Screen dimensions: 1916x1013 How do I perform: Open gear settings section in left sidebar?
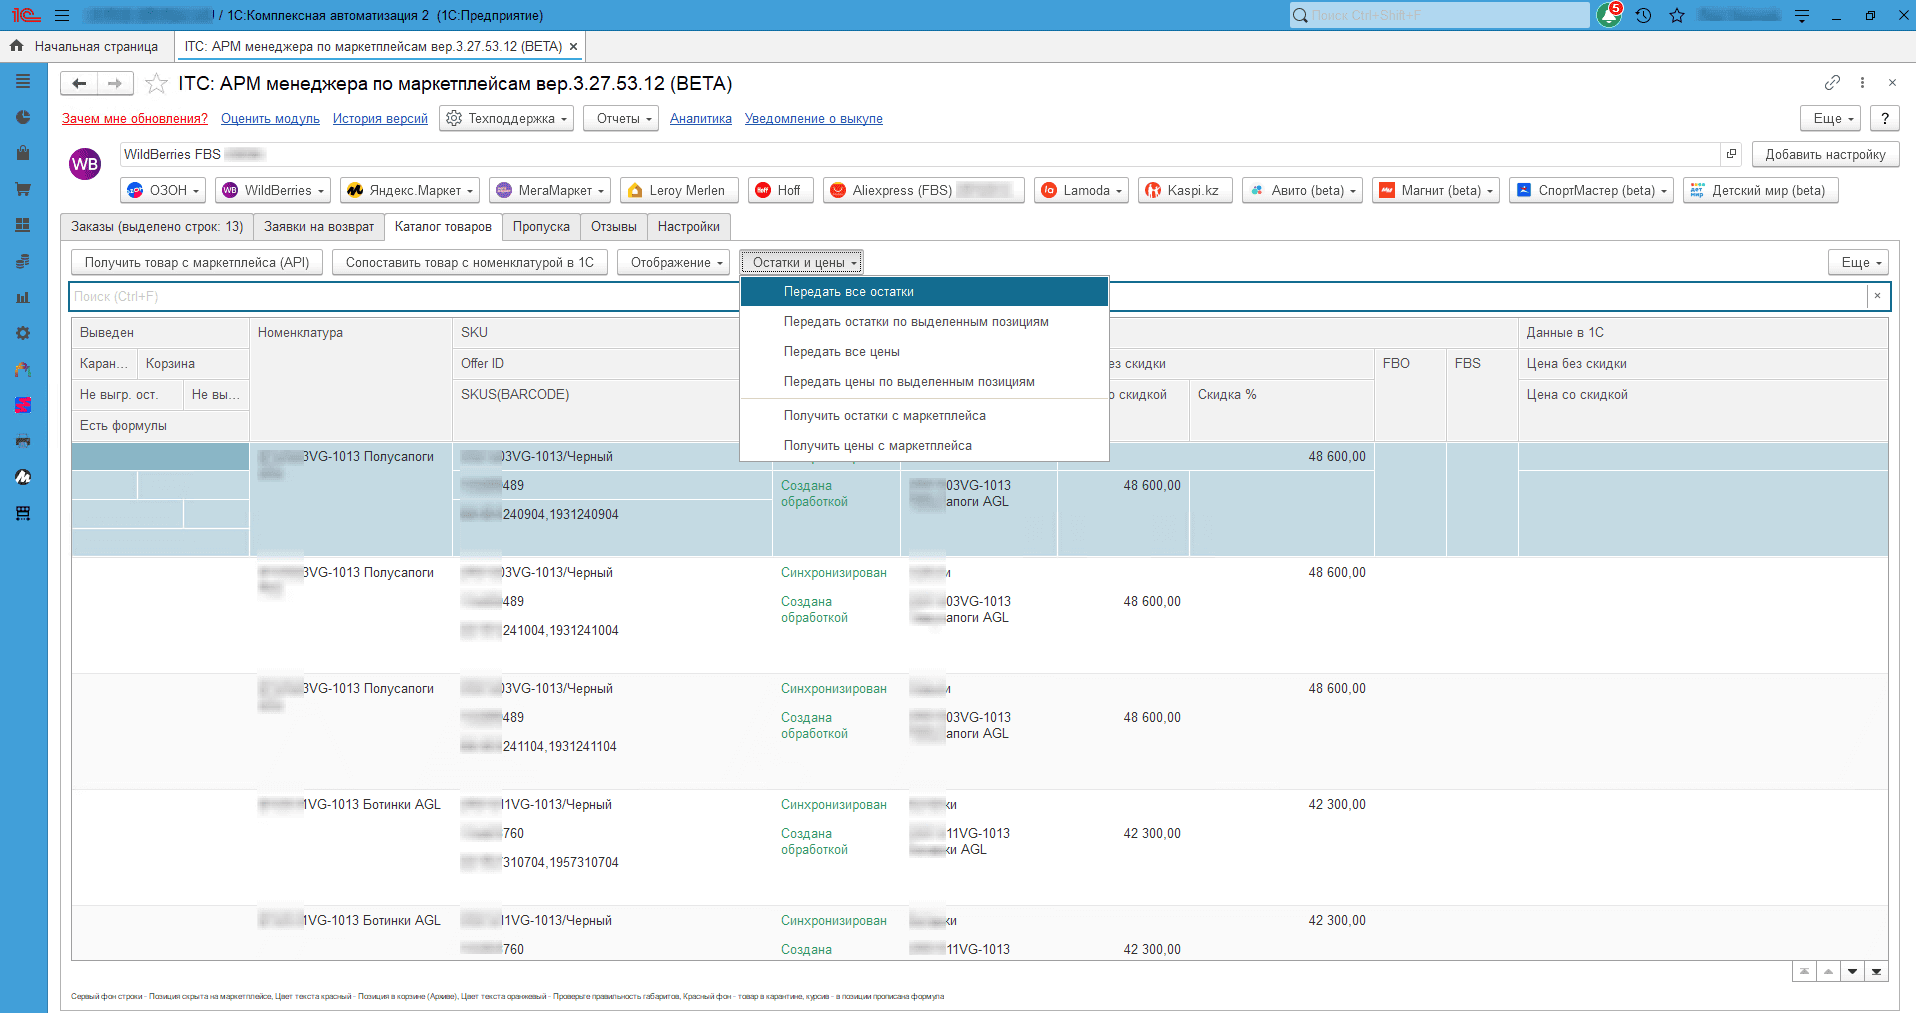pos(23,333)
